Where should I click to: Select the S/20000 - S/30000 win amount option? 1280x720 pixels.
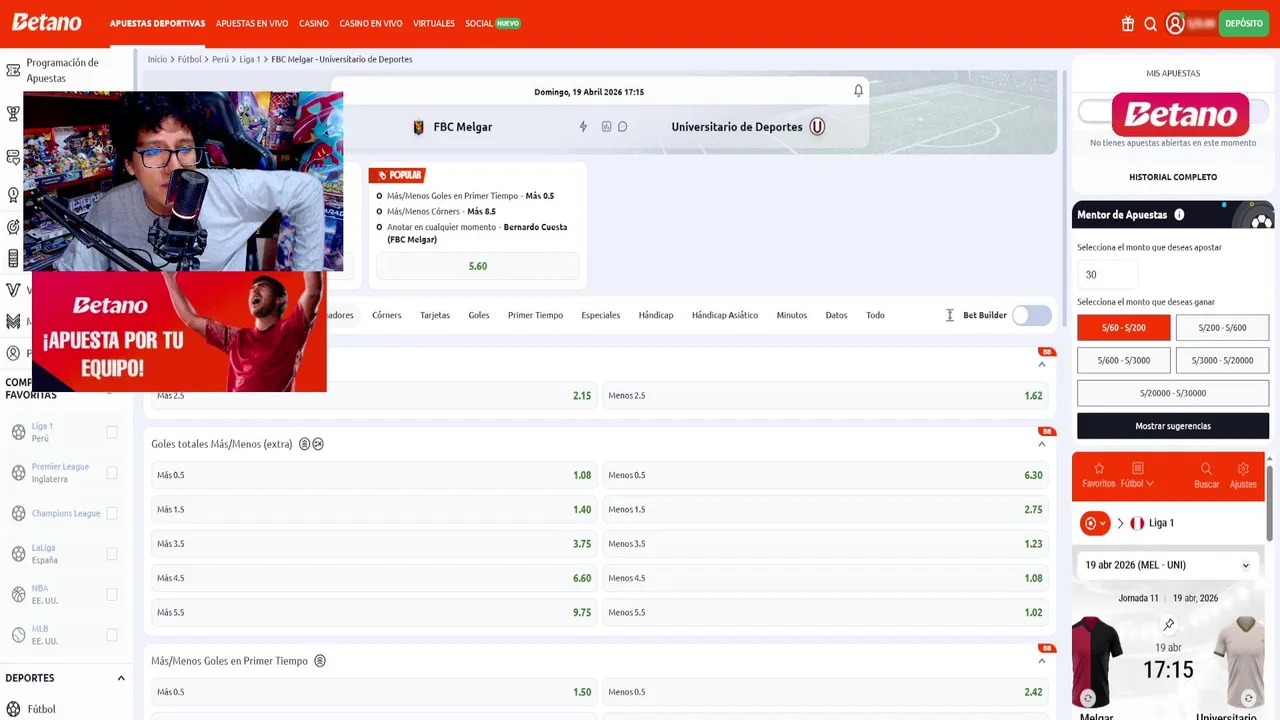pyautogui.click(x=1173, y=393)
